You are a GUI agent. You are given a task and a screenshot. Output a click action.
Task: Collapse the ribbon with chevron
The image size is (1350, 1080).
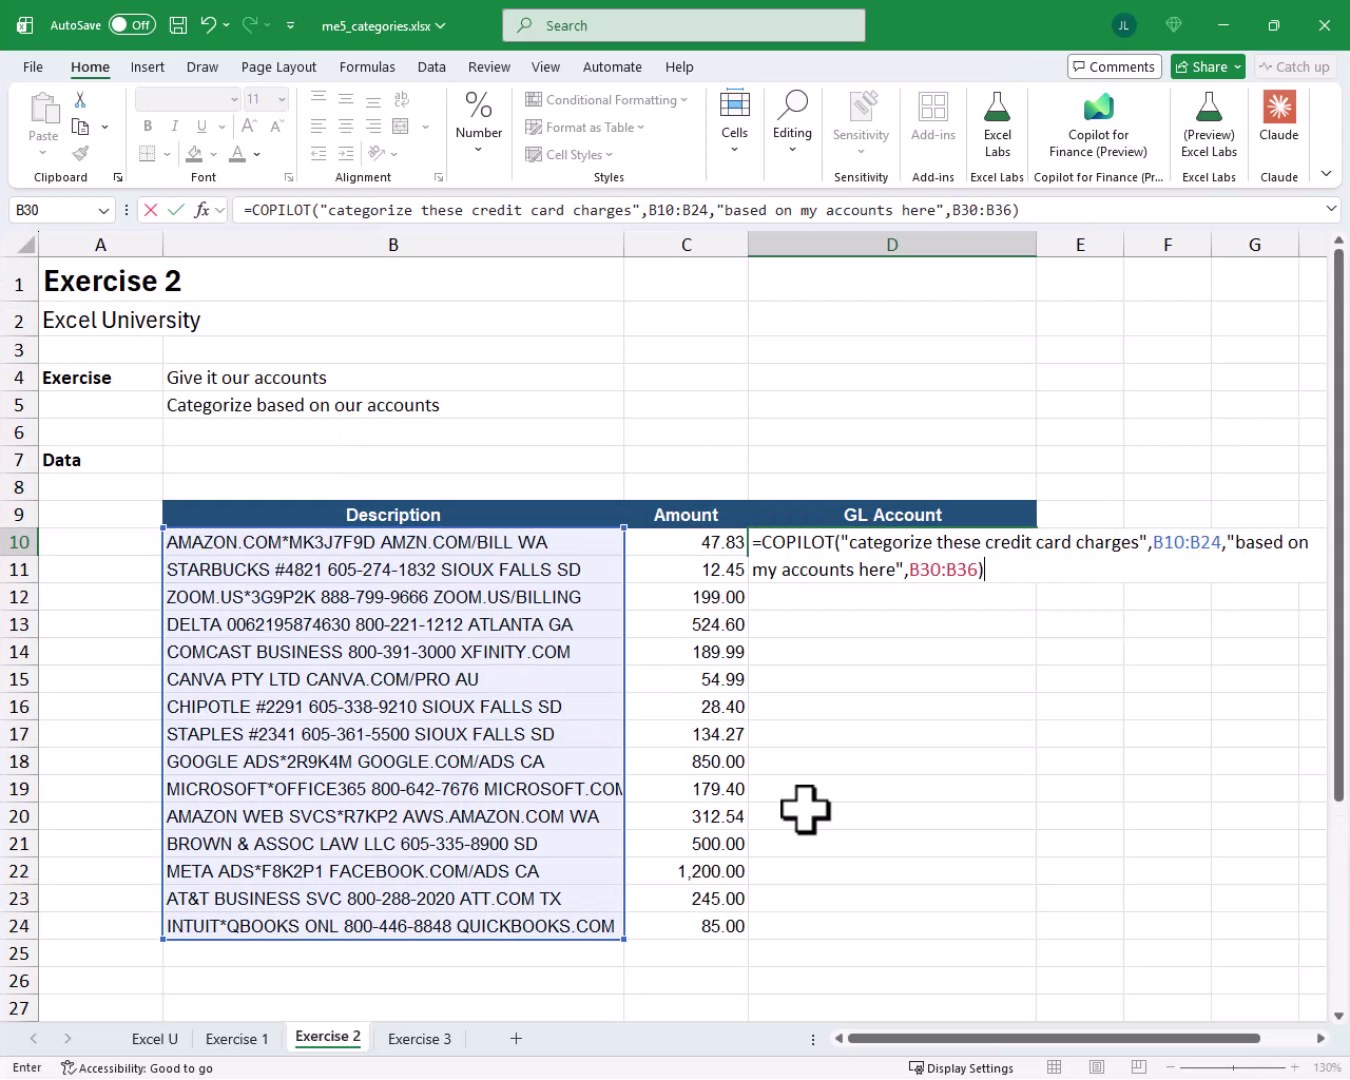click(x=1326, y=174)
